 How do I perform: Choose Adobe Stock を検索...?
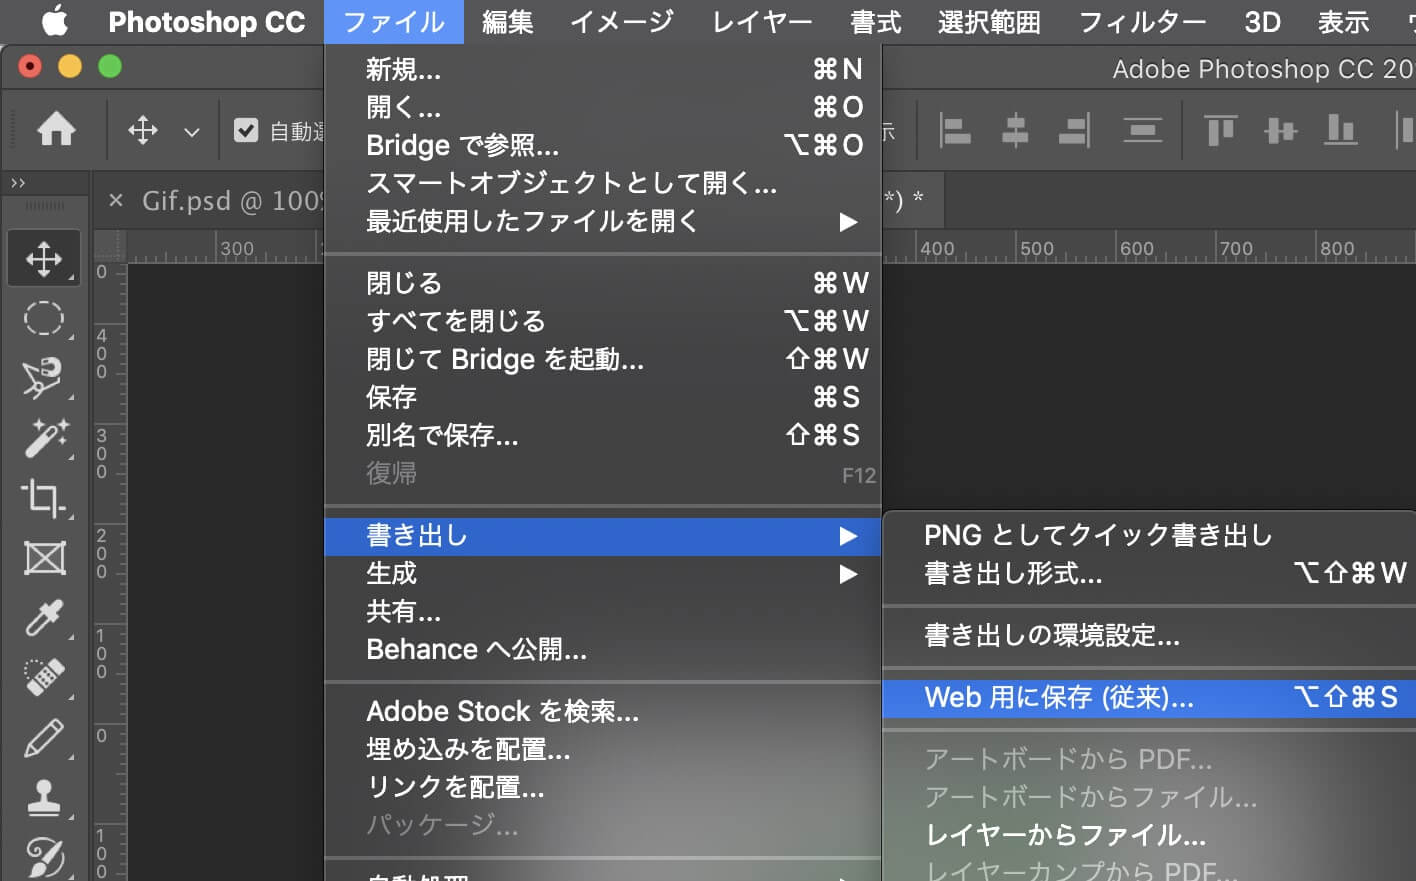(x=602, y=712)
